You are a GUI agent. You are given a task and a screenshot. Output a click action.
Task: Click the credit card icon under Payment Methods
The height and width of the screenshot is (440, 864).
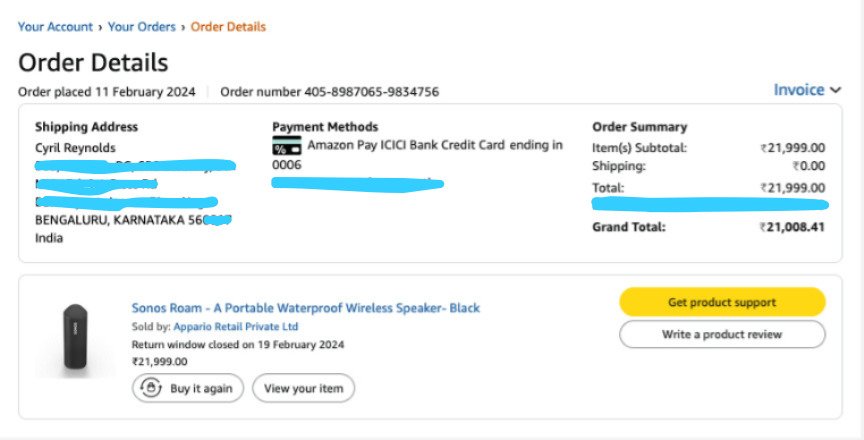tap(287, 145)
